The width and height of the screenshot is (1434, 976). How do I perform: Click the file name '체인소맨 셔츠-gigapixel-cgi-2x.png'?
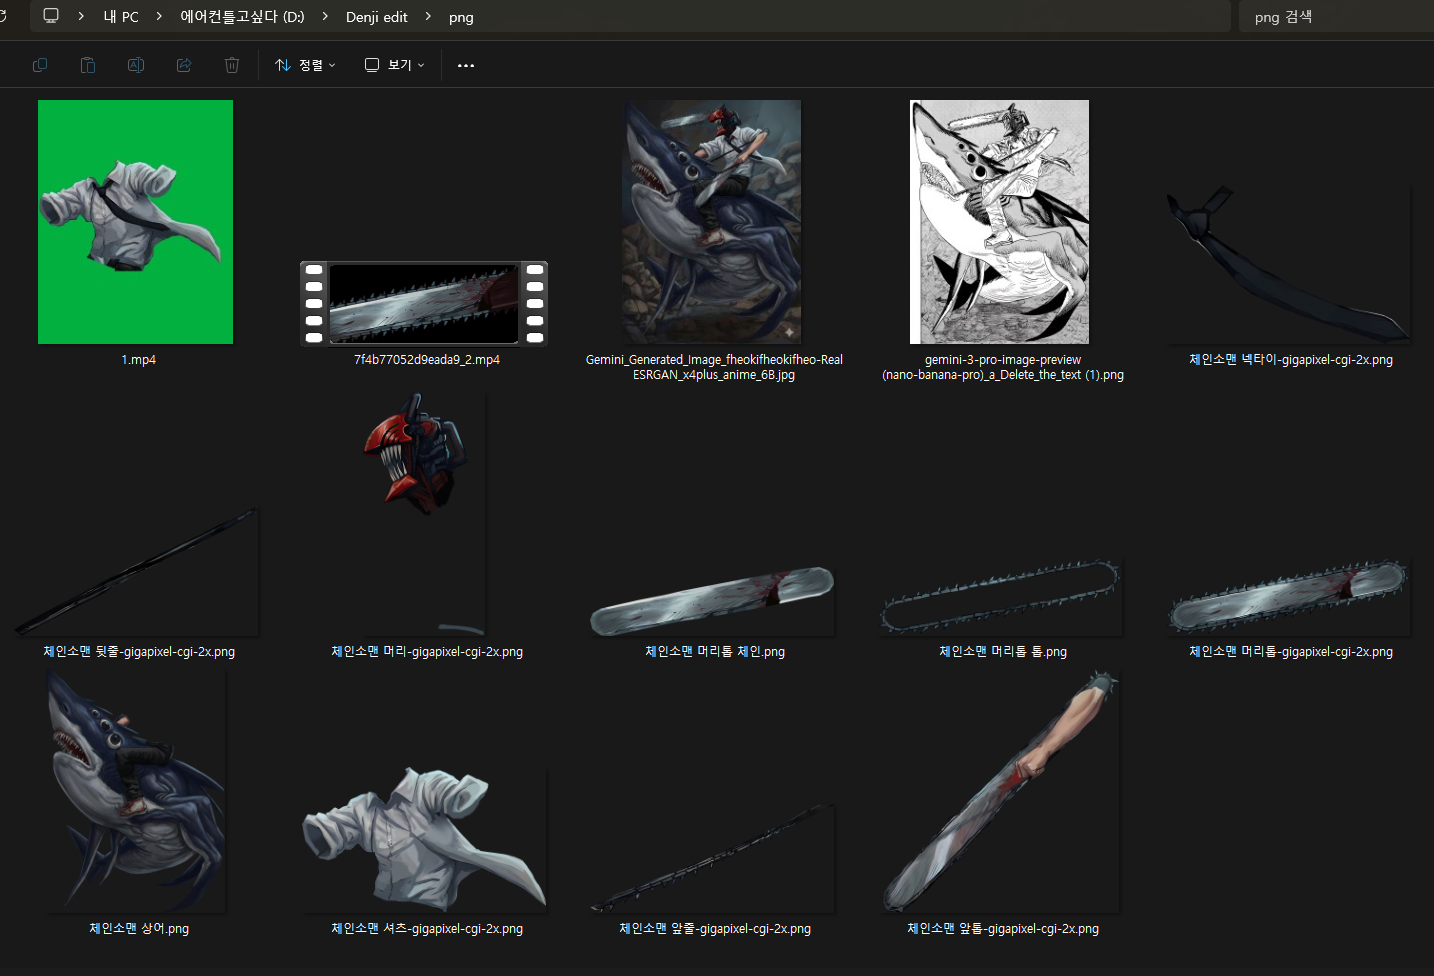click(x=427, y=929)
